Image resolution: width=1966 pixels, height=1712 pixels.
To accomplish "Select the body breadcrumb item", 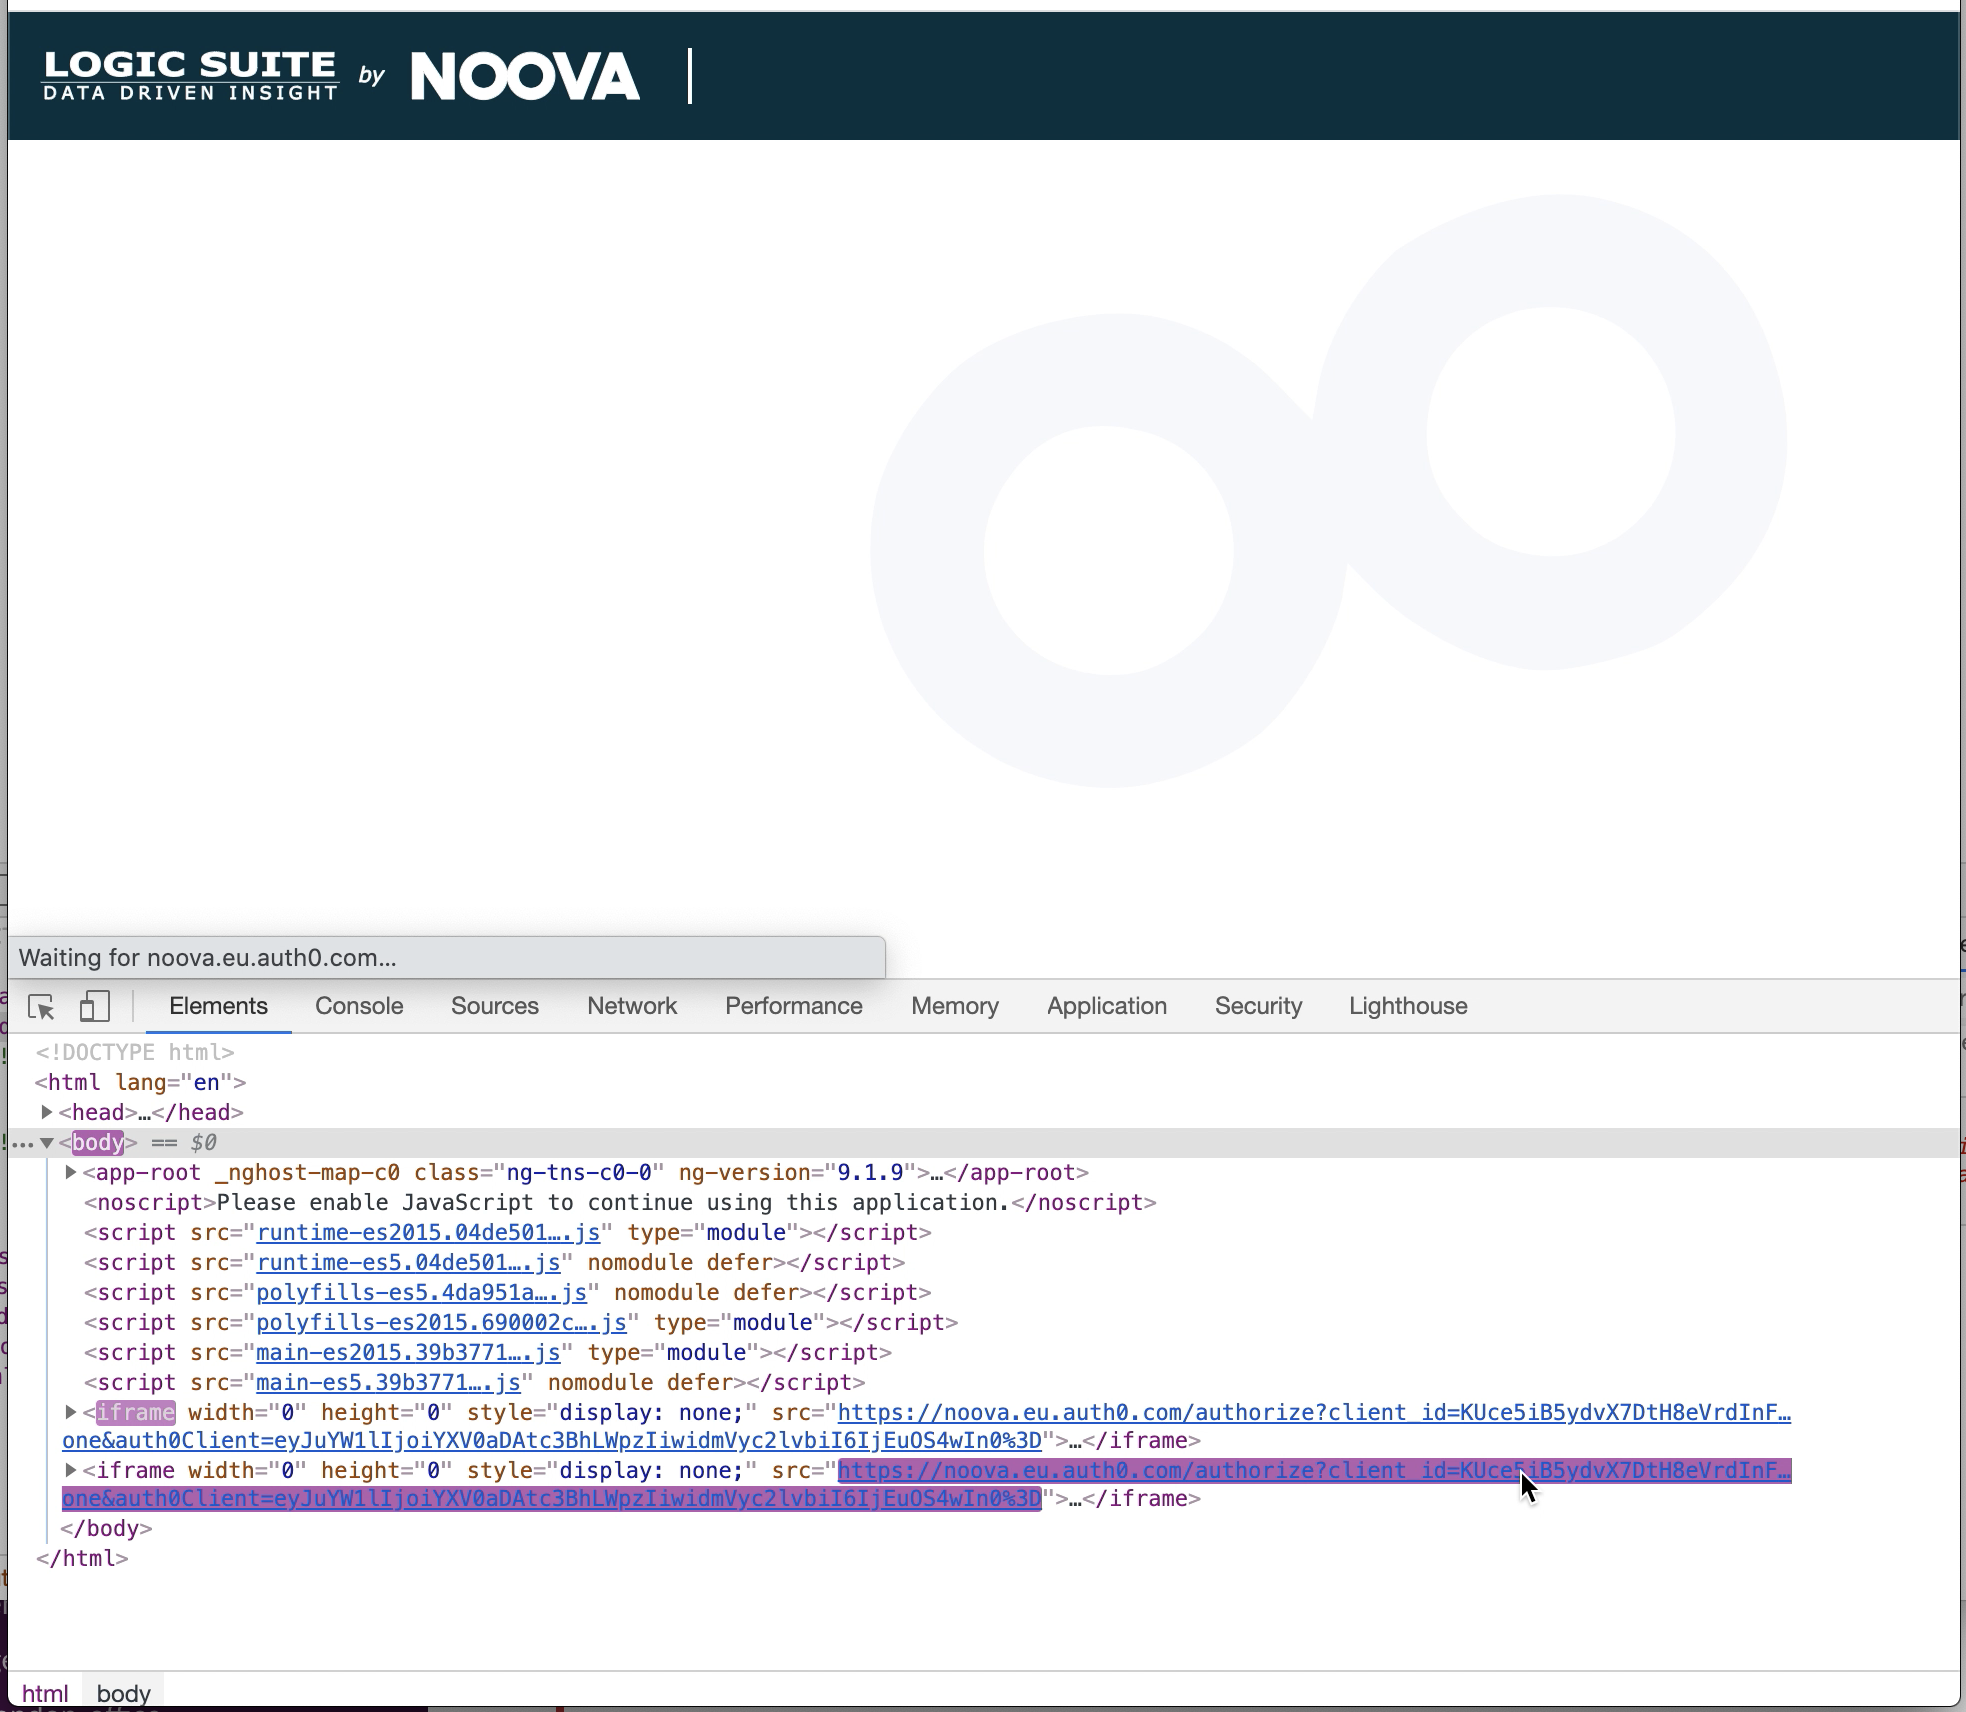I will [123, 1693].
